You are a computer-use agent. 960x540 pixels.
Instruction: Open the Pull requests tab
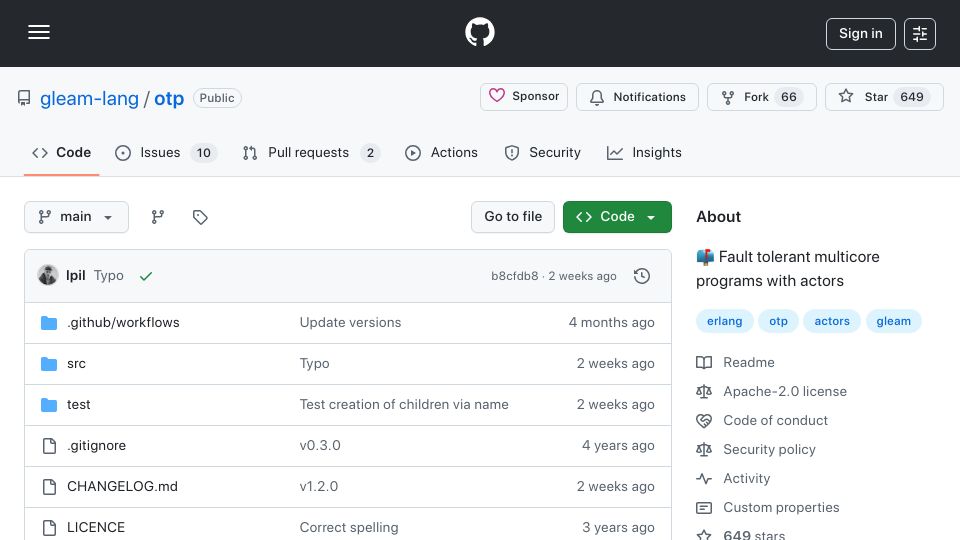click(311, 152)
